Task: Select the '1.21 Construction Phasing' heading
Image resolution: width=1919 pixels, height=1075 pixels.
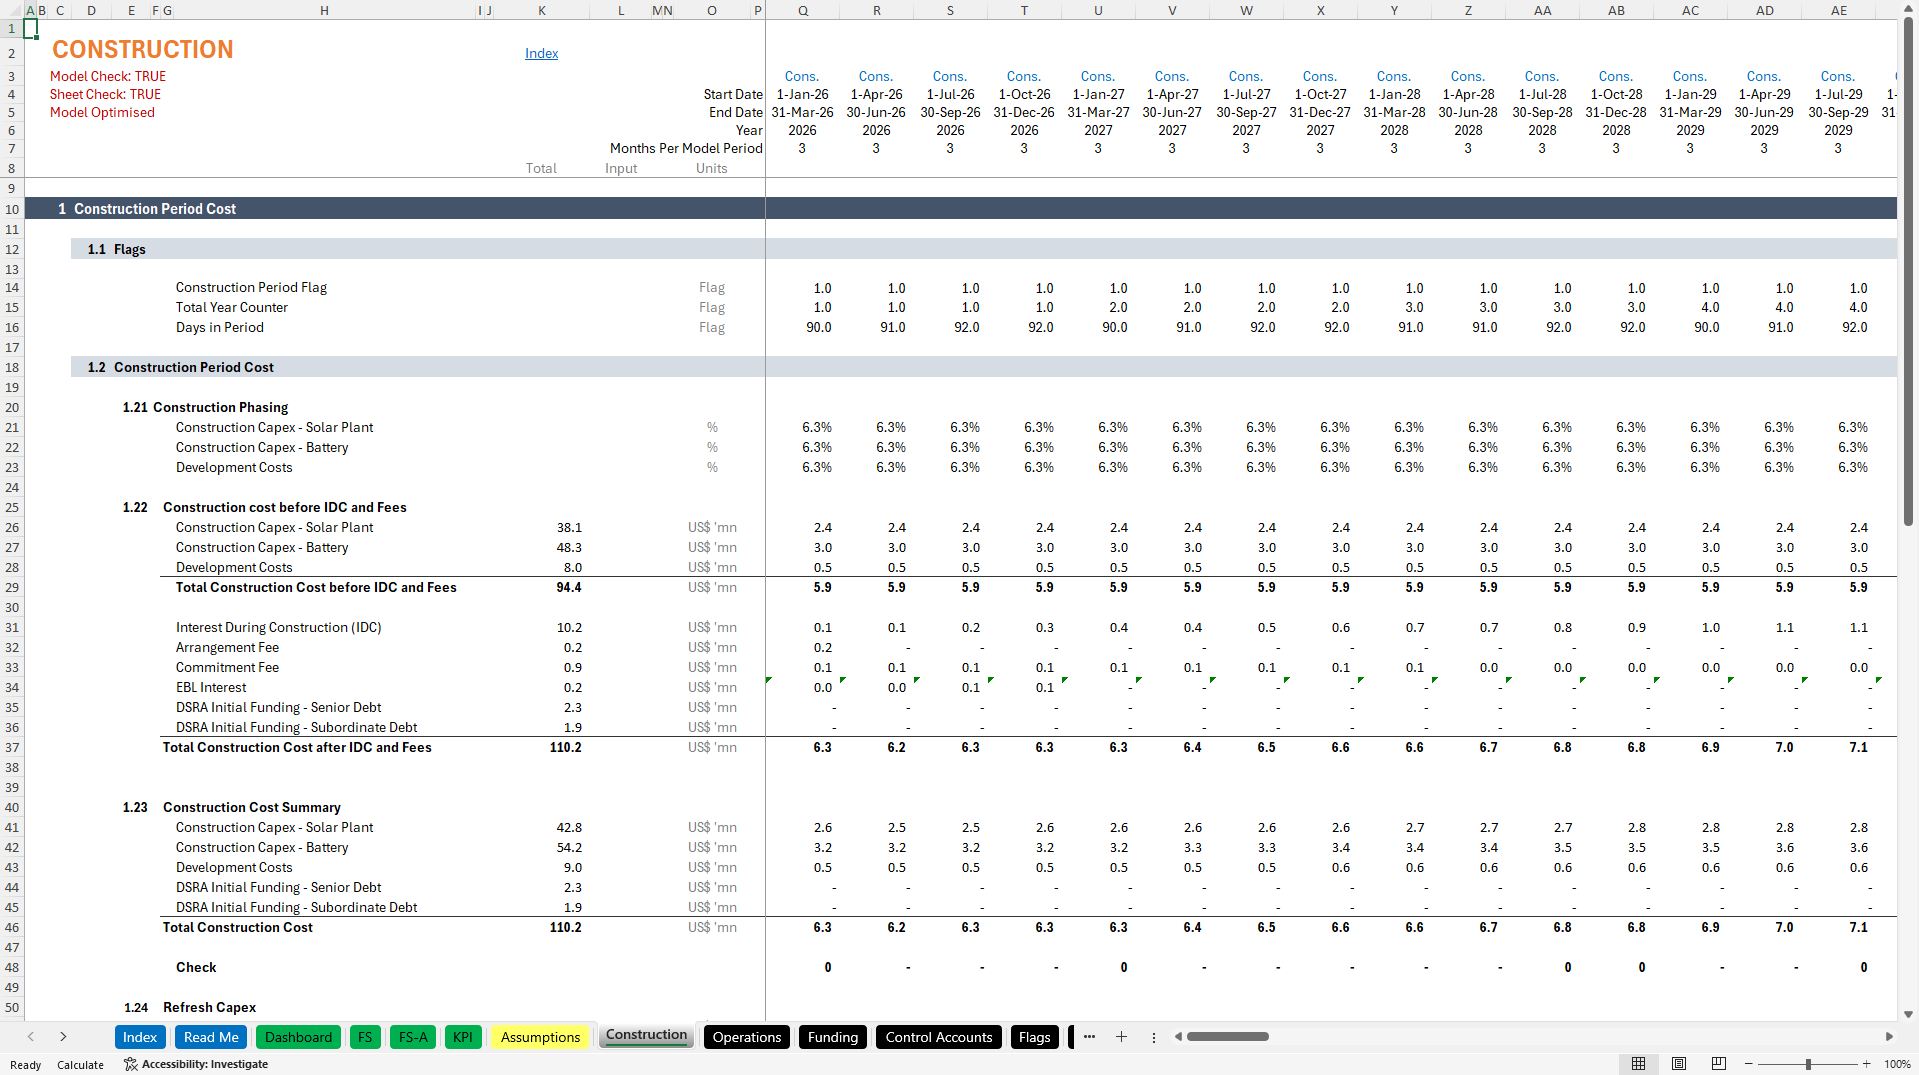Action: [205, 407]
